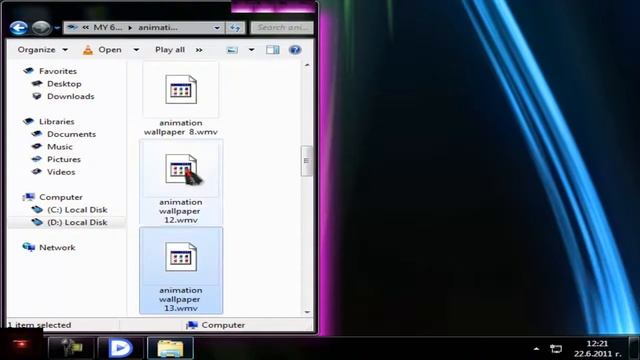Open Downloads in the navigation pane
Image resolution: width=640 pixels, height=360 pixels.
point(71,96)
